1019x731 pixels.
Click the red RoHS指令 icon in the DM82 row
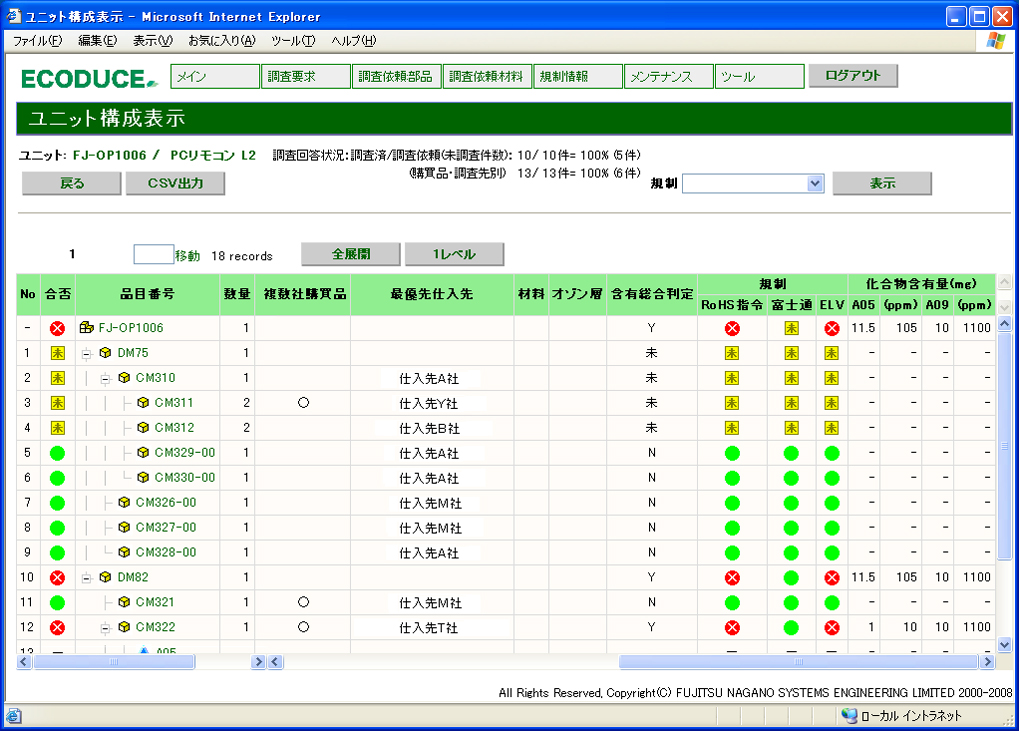732,578
